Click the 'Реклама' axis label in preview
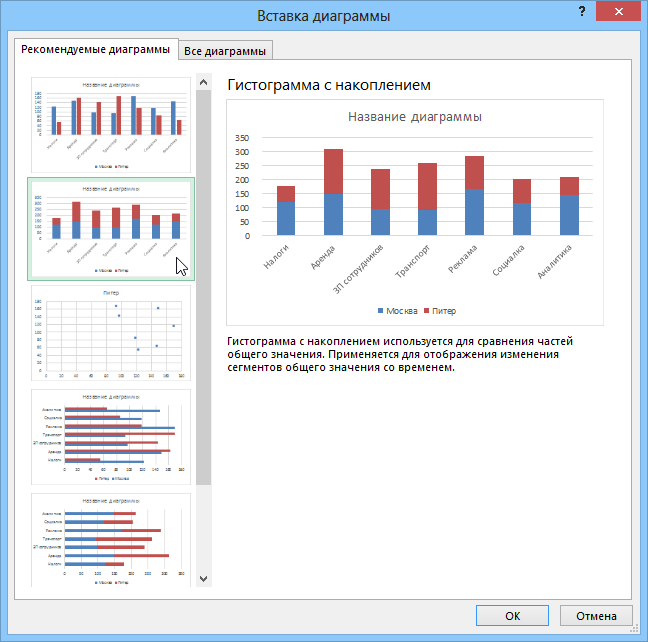The height and width of the screenshot is (642, 648). click(x=462, y=259)
